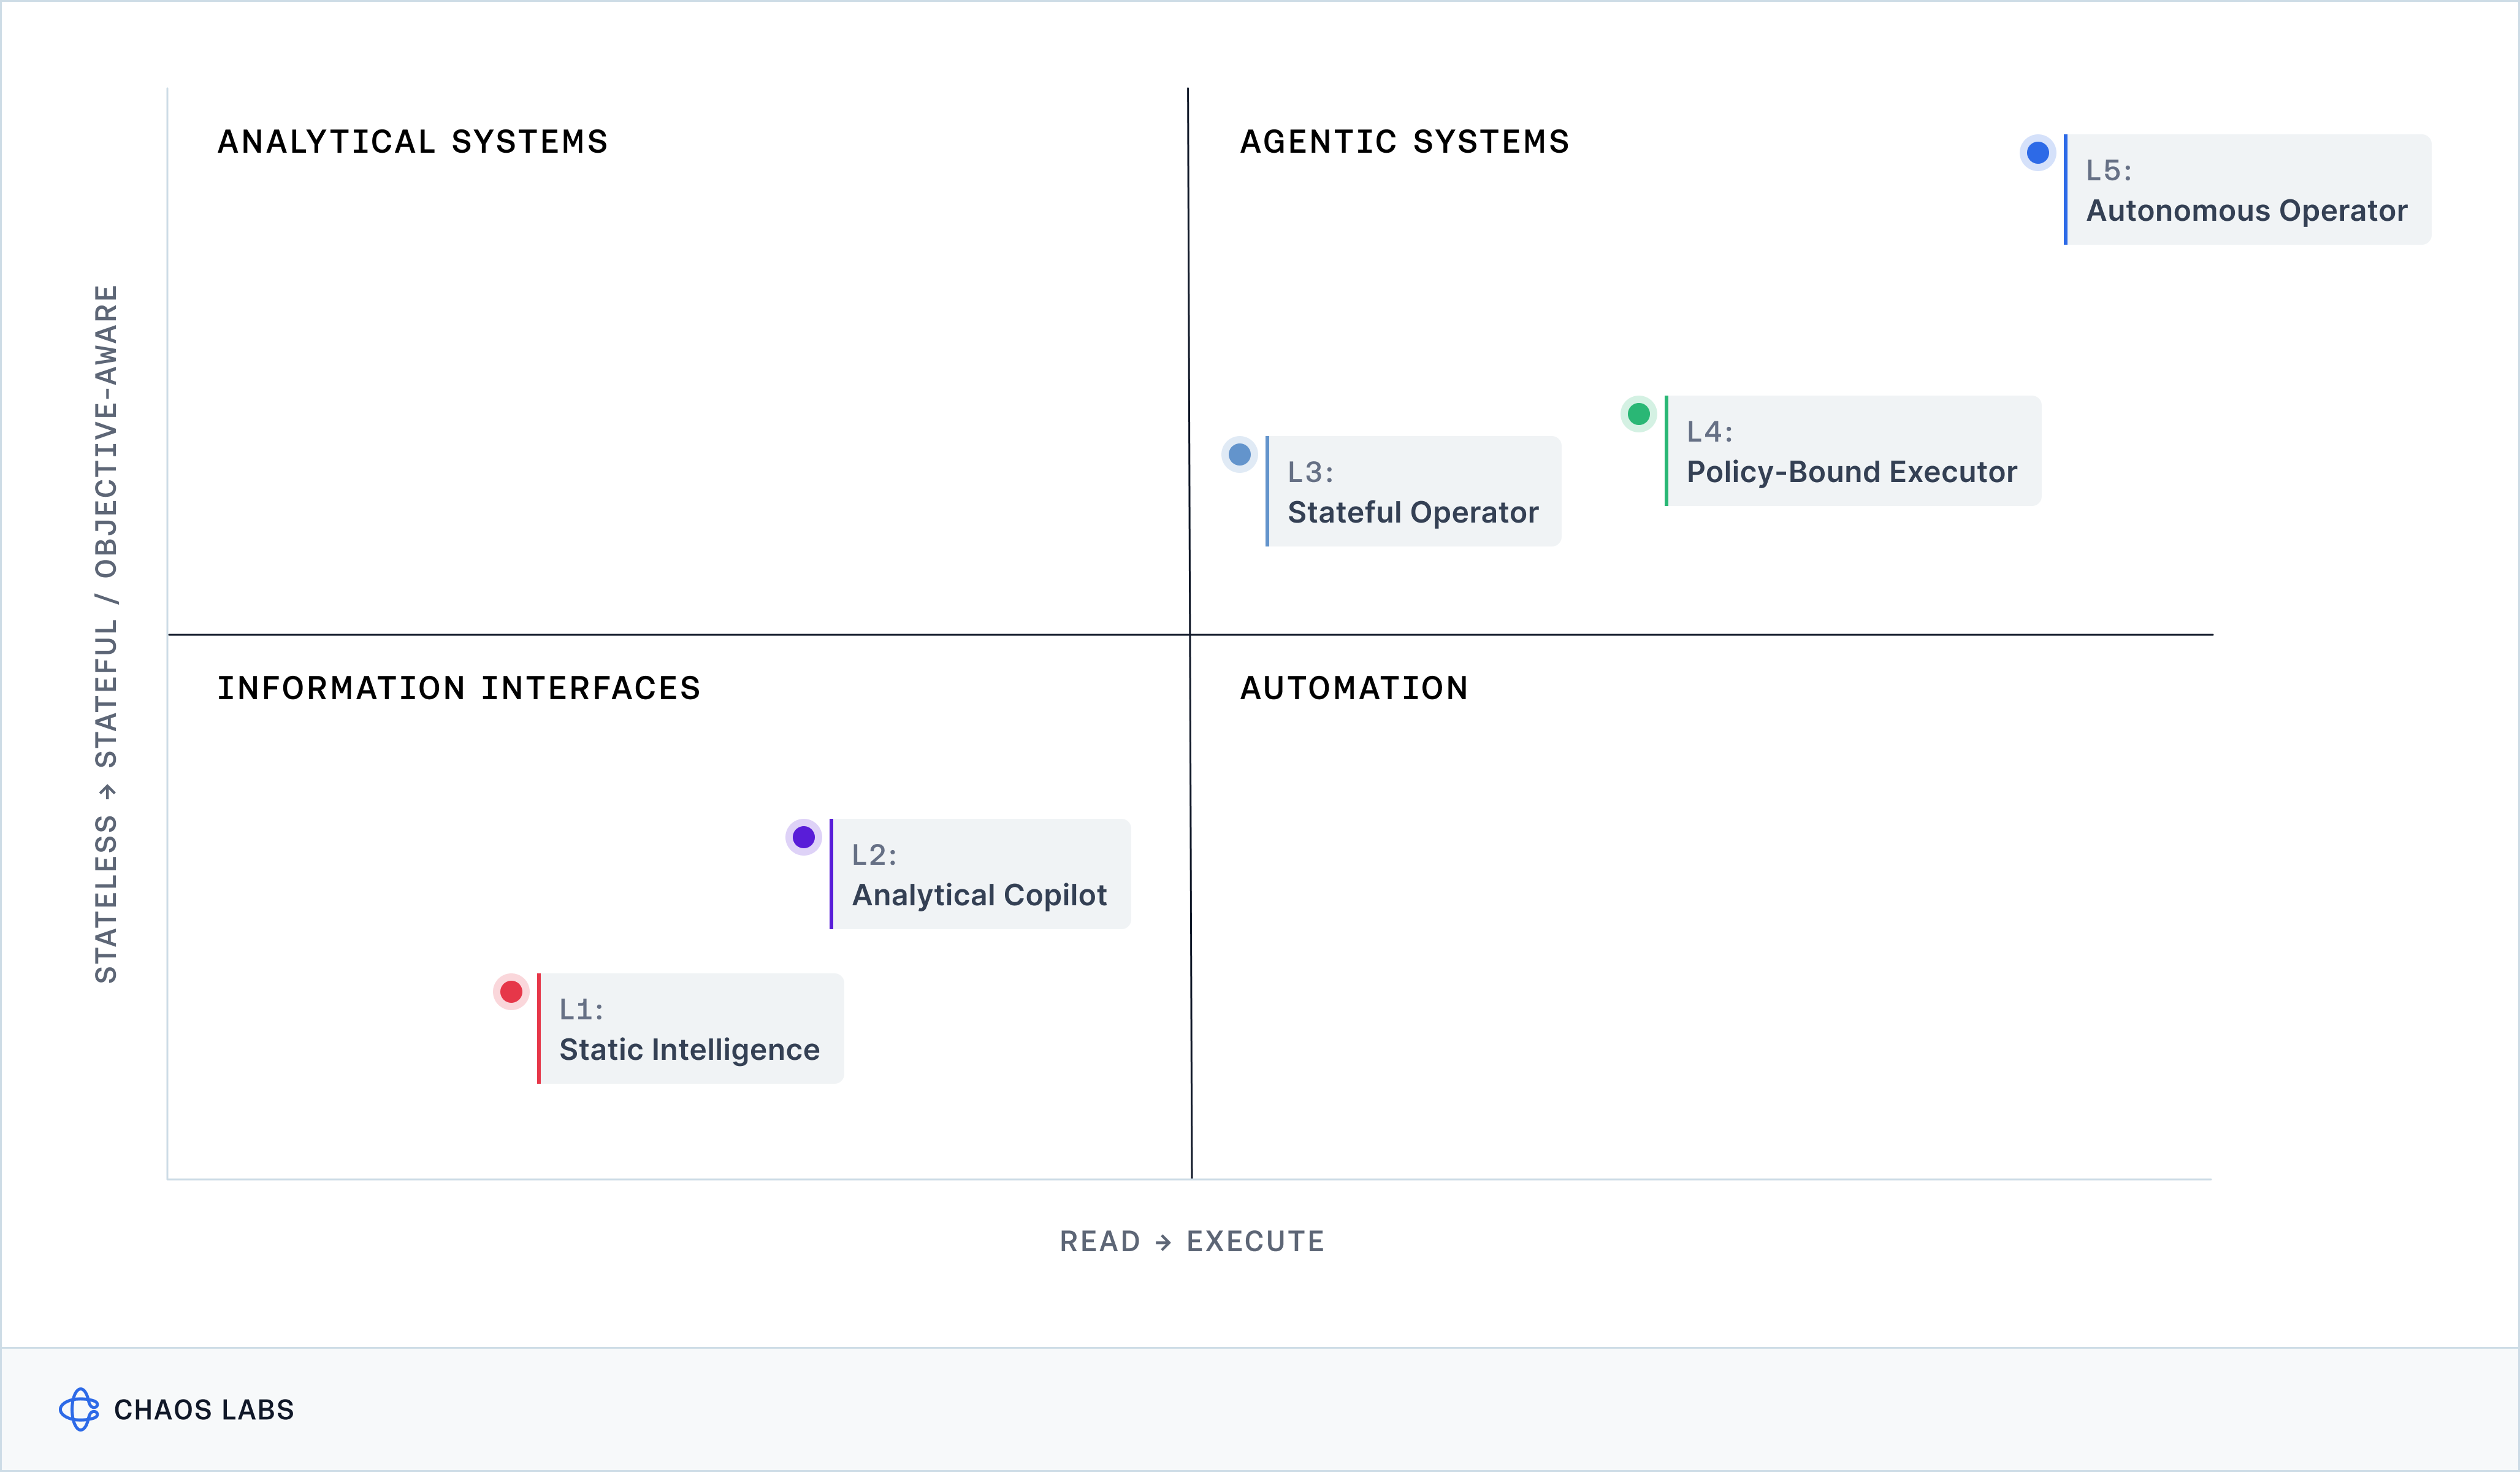Click the light blue L3 dot marker
Screen dimensions: 2520x1472
coord(1239,455)
